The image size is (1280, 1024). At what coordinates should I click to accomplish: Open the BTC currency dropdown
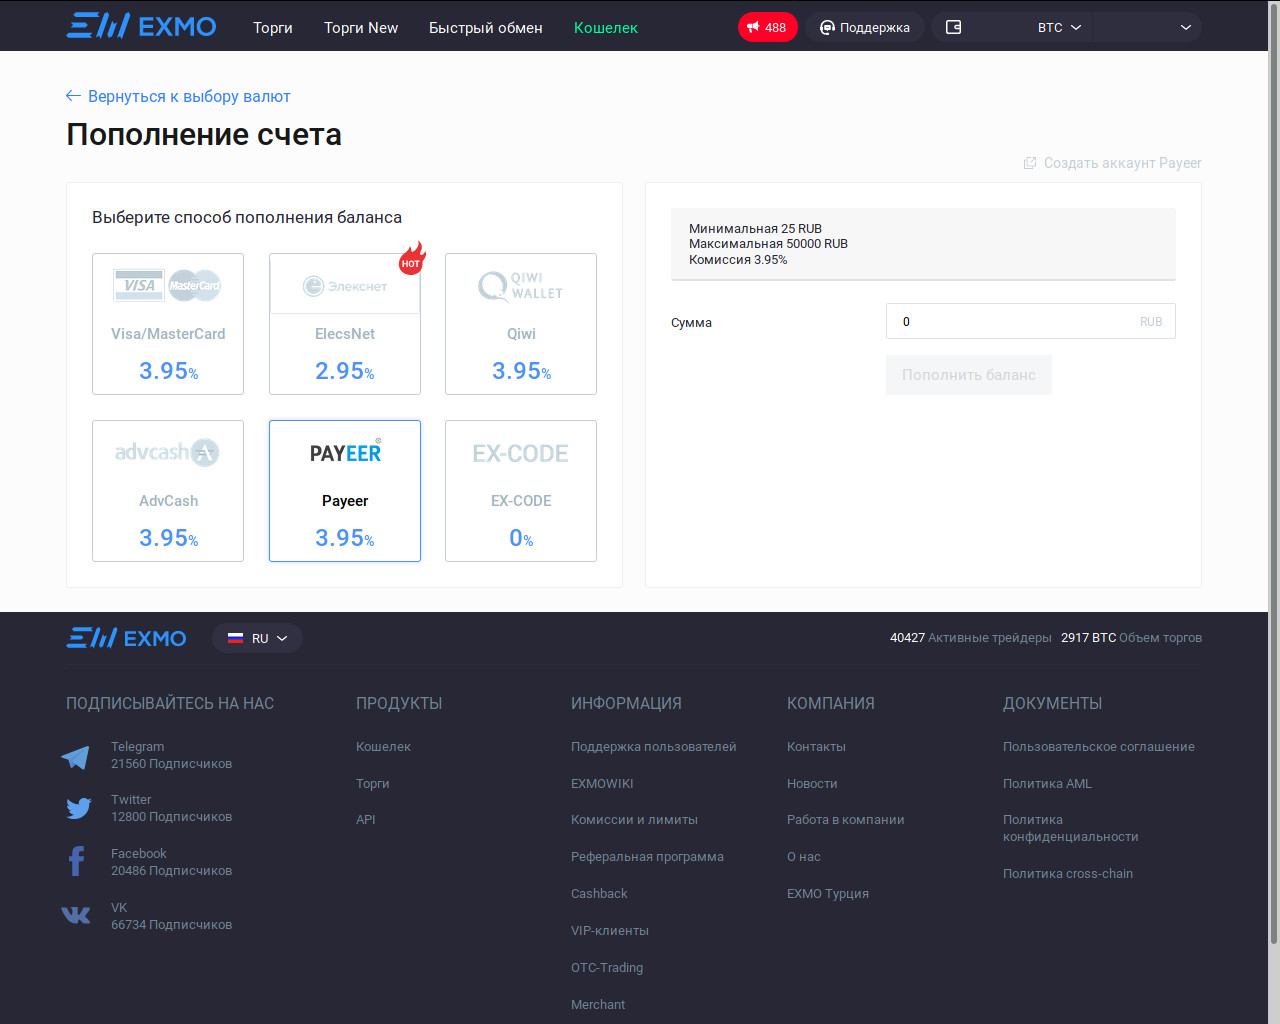coord(1059,28)
